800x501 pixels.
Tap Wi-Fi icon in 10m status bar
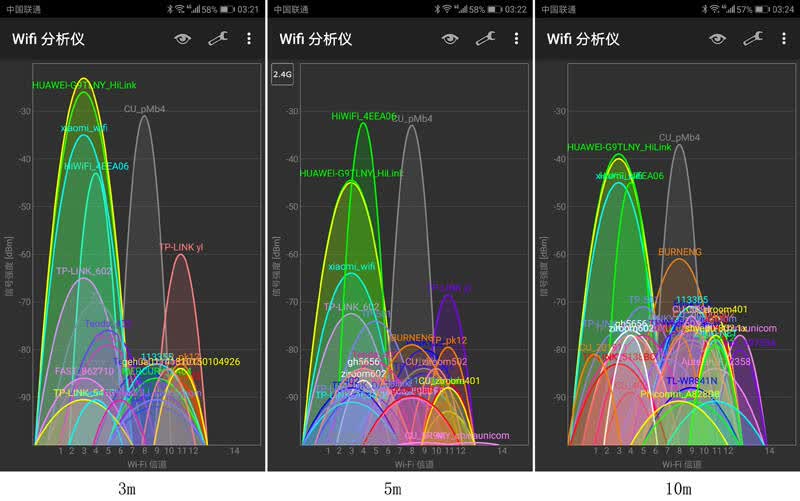714,9
